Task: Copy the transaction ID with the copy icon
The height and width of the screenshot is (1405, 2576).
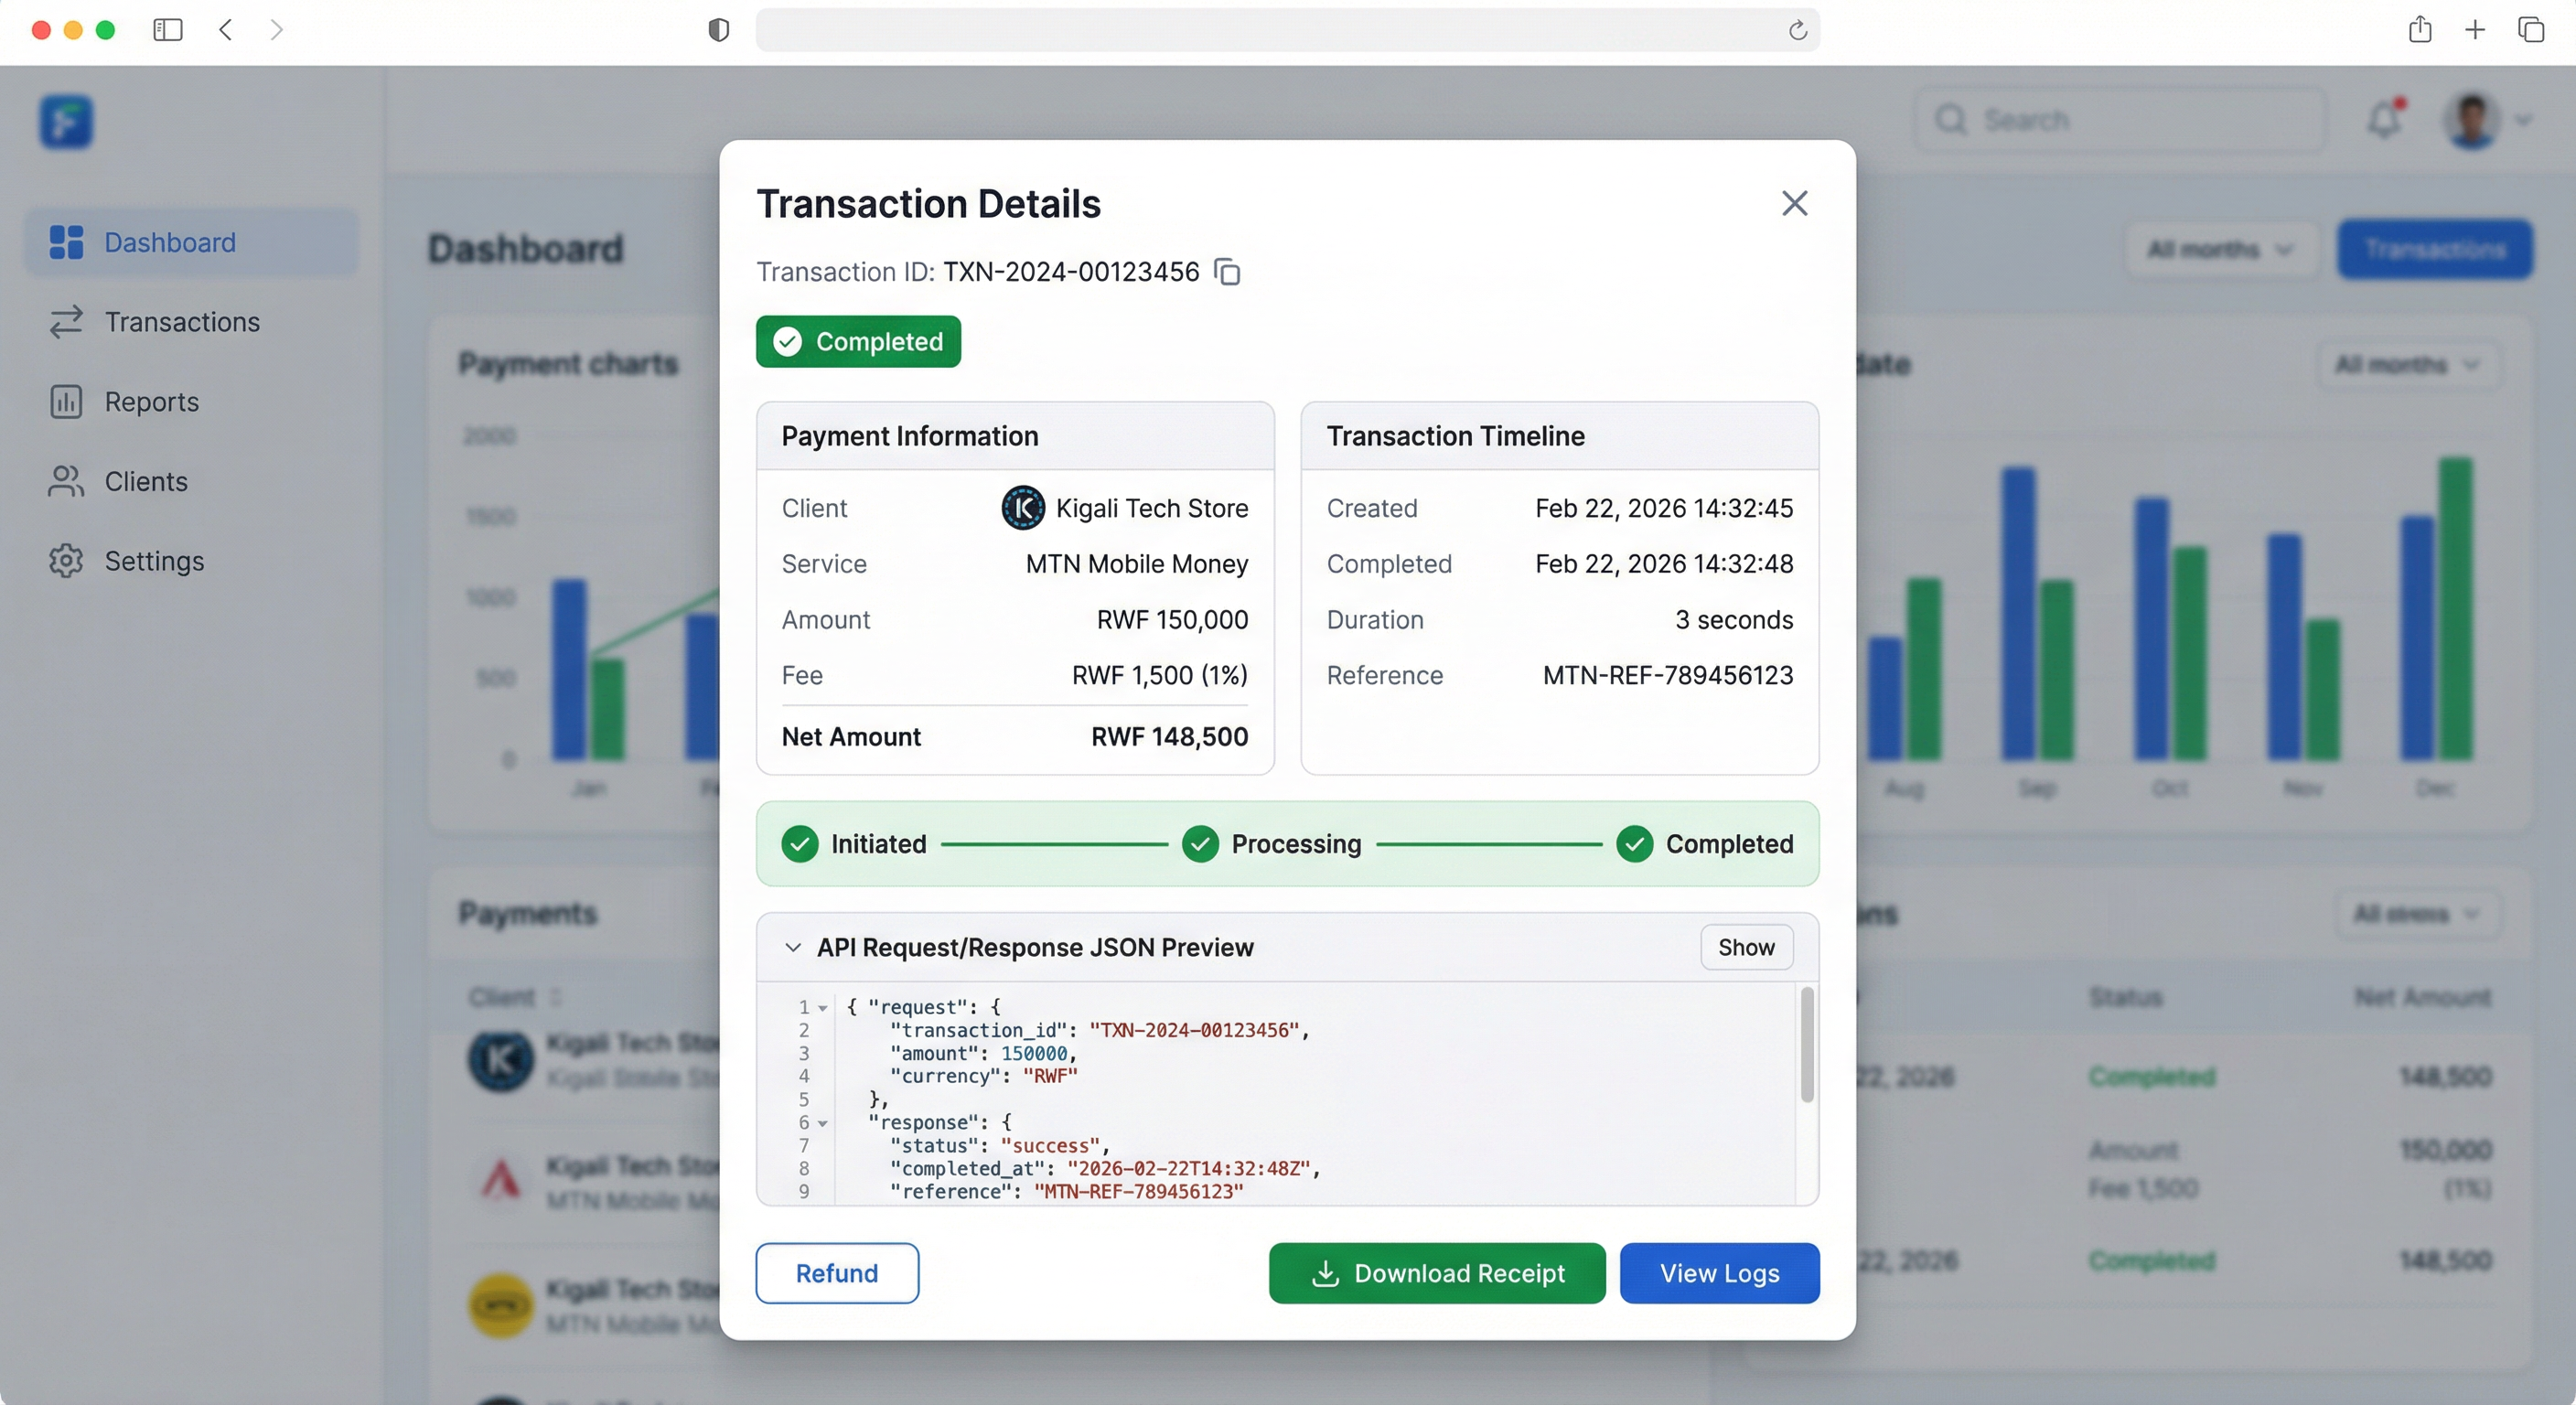Action: pyautogui.click(x=1227, y=272)
